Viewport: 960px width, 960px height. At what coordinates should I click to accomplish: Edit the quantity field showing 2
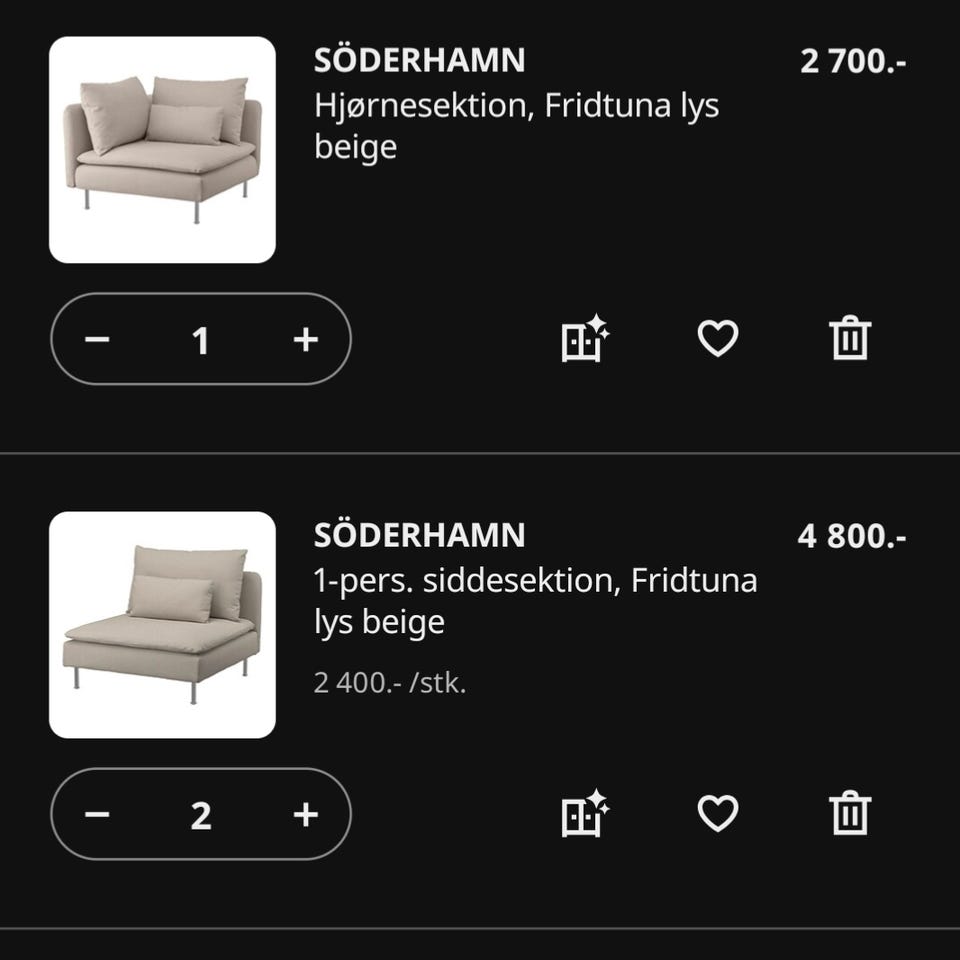pos(201,815)
